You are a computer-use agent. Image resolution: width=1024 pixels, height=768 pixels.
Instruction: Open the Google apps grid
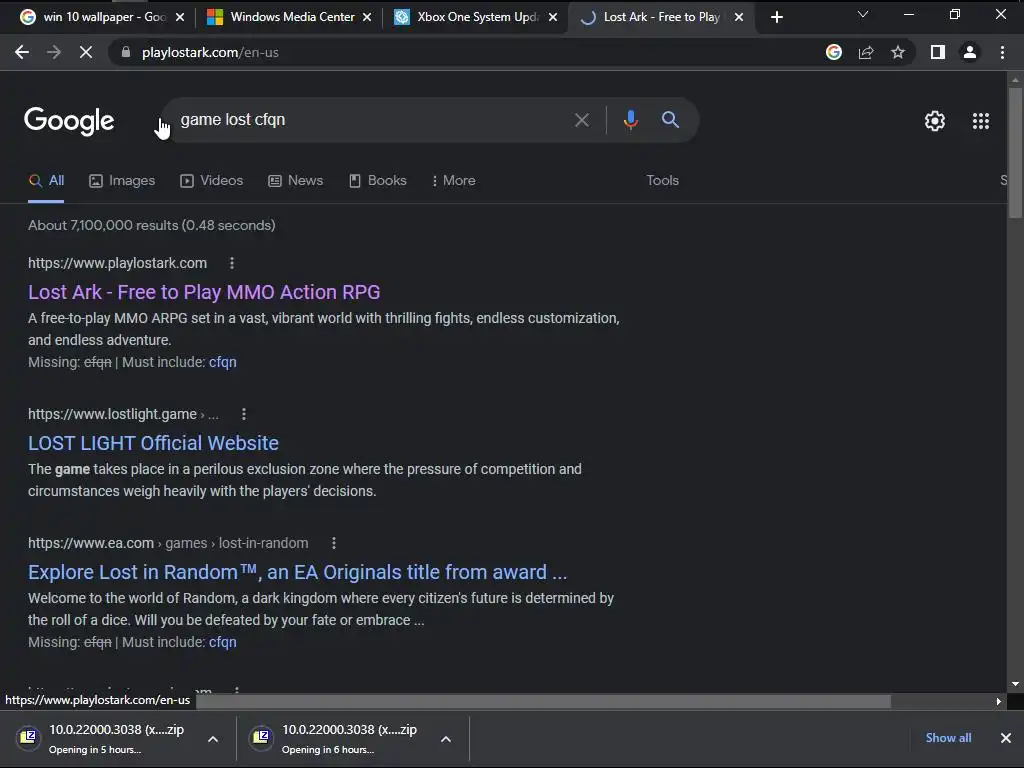(x=981, y=121)
